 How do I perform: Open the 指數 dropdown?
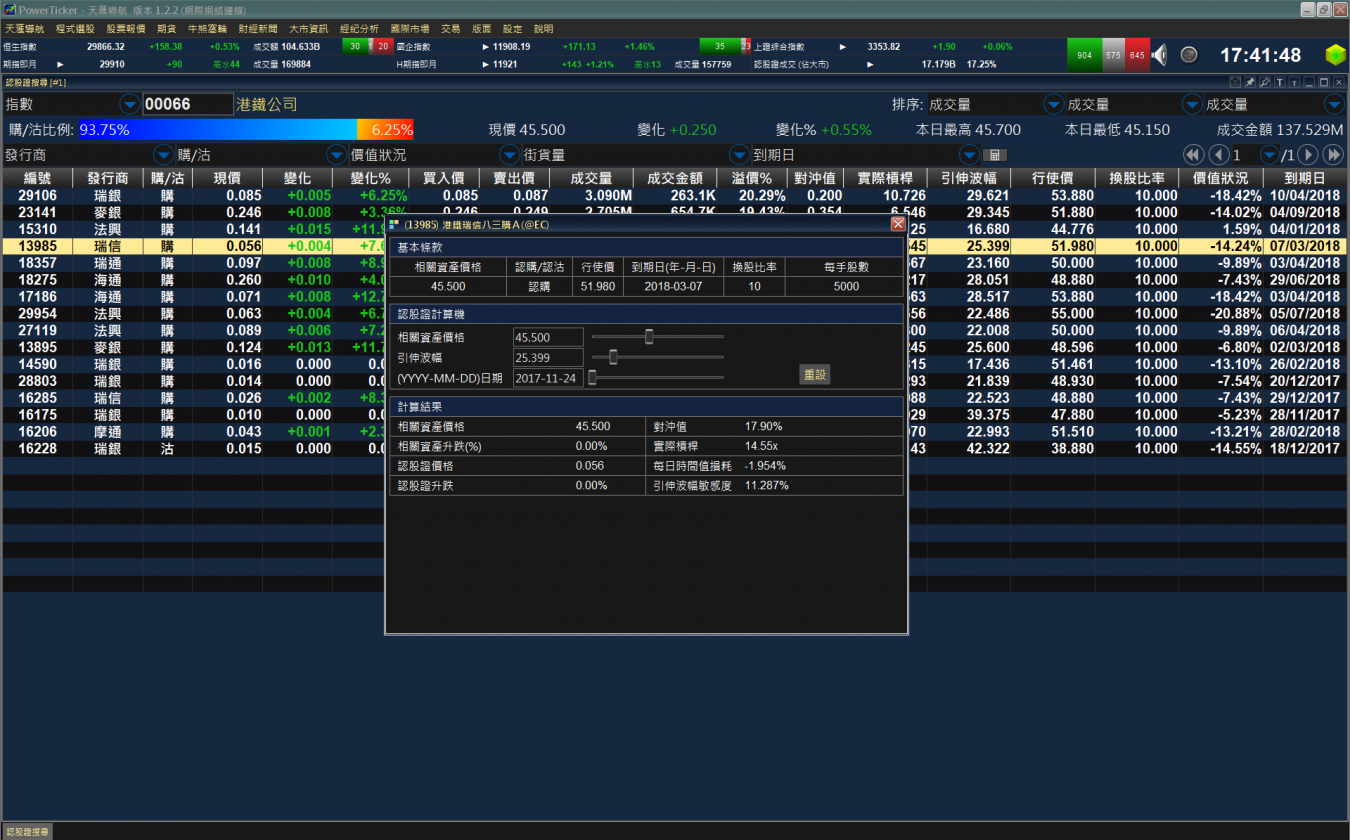(130, 104)
